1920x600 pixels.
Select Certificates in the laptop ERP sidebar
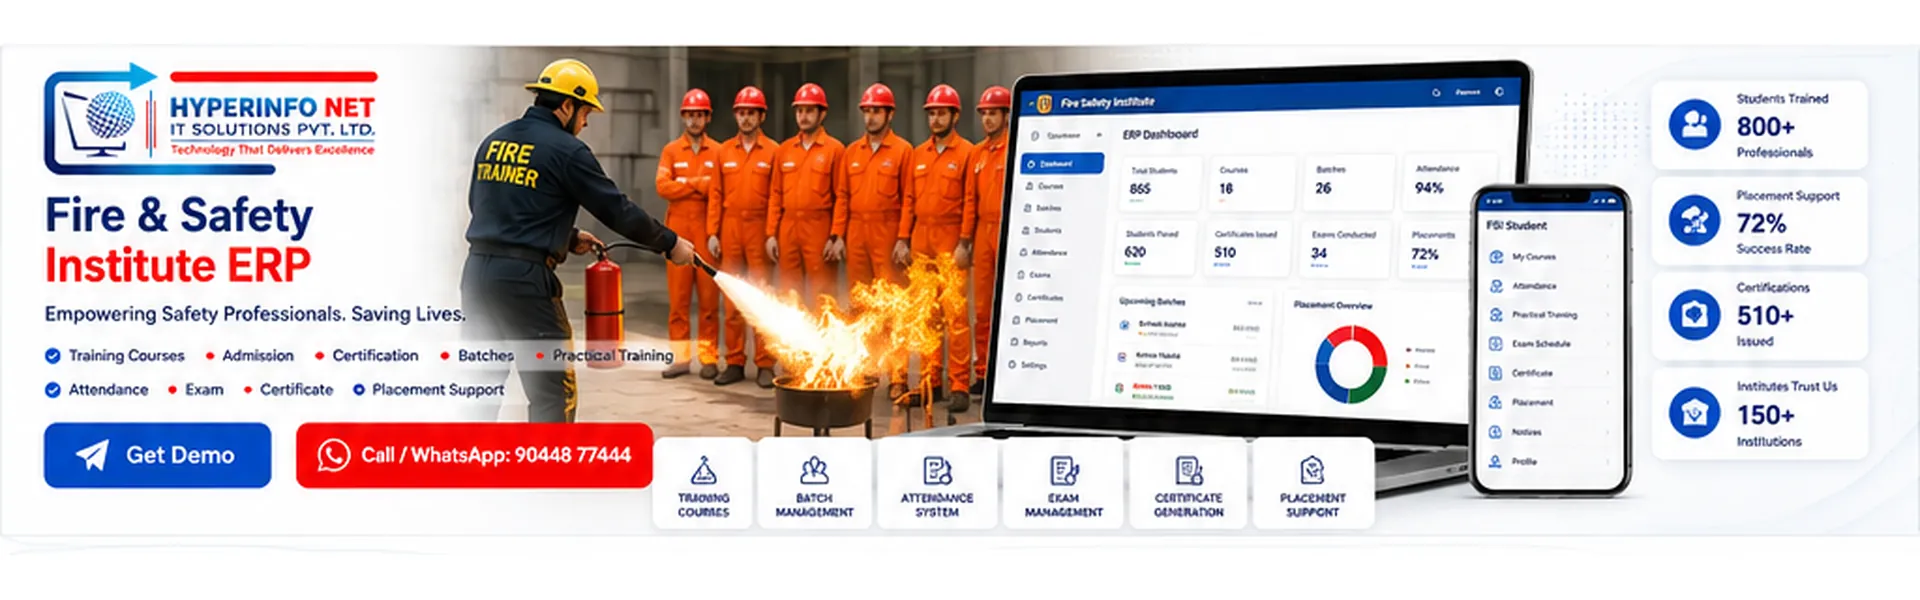click(1040, 298)
